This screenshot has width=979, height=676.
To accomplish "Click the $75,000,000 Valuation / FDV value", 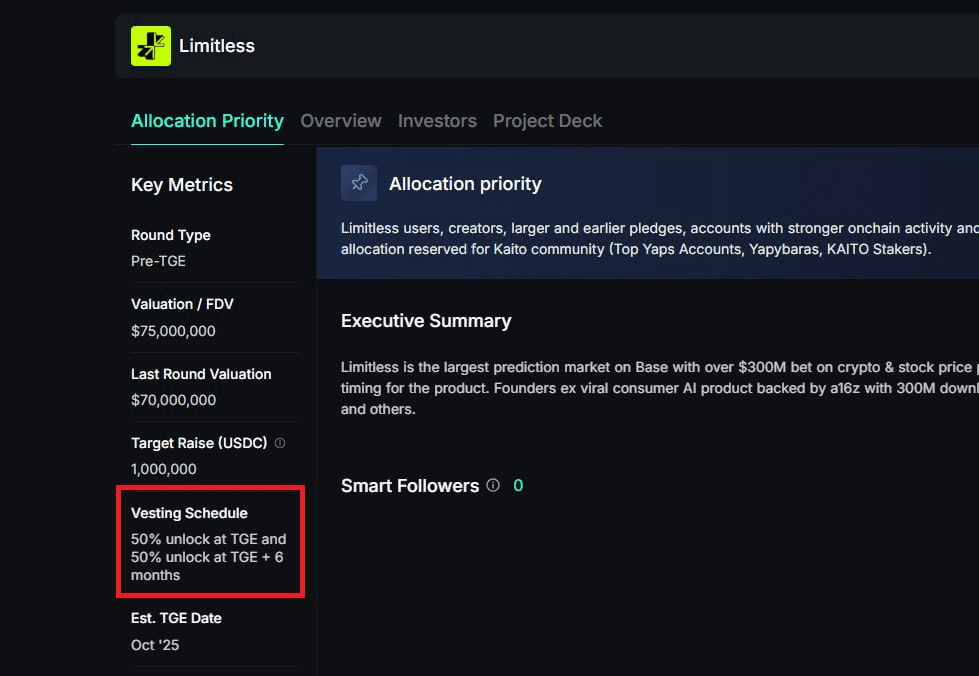I will pos(173,331).
